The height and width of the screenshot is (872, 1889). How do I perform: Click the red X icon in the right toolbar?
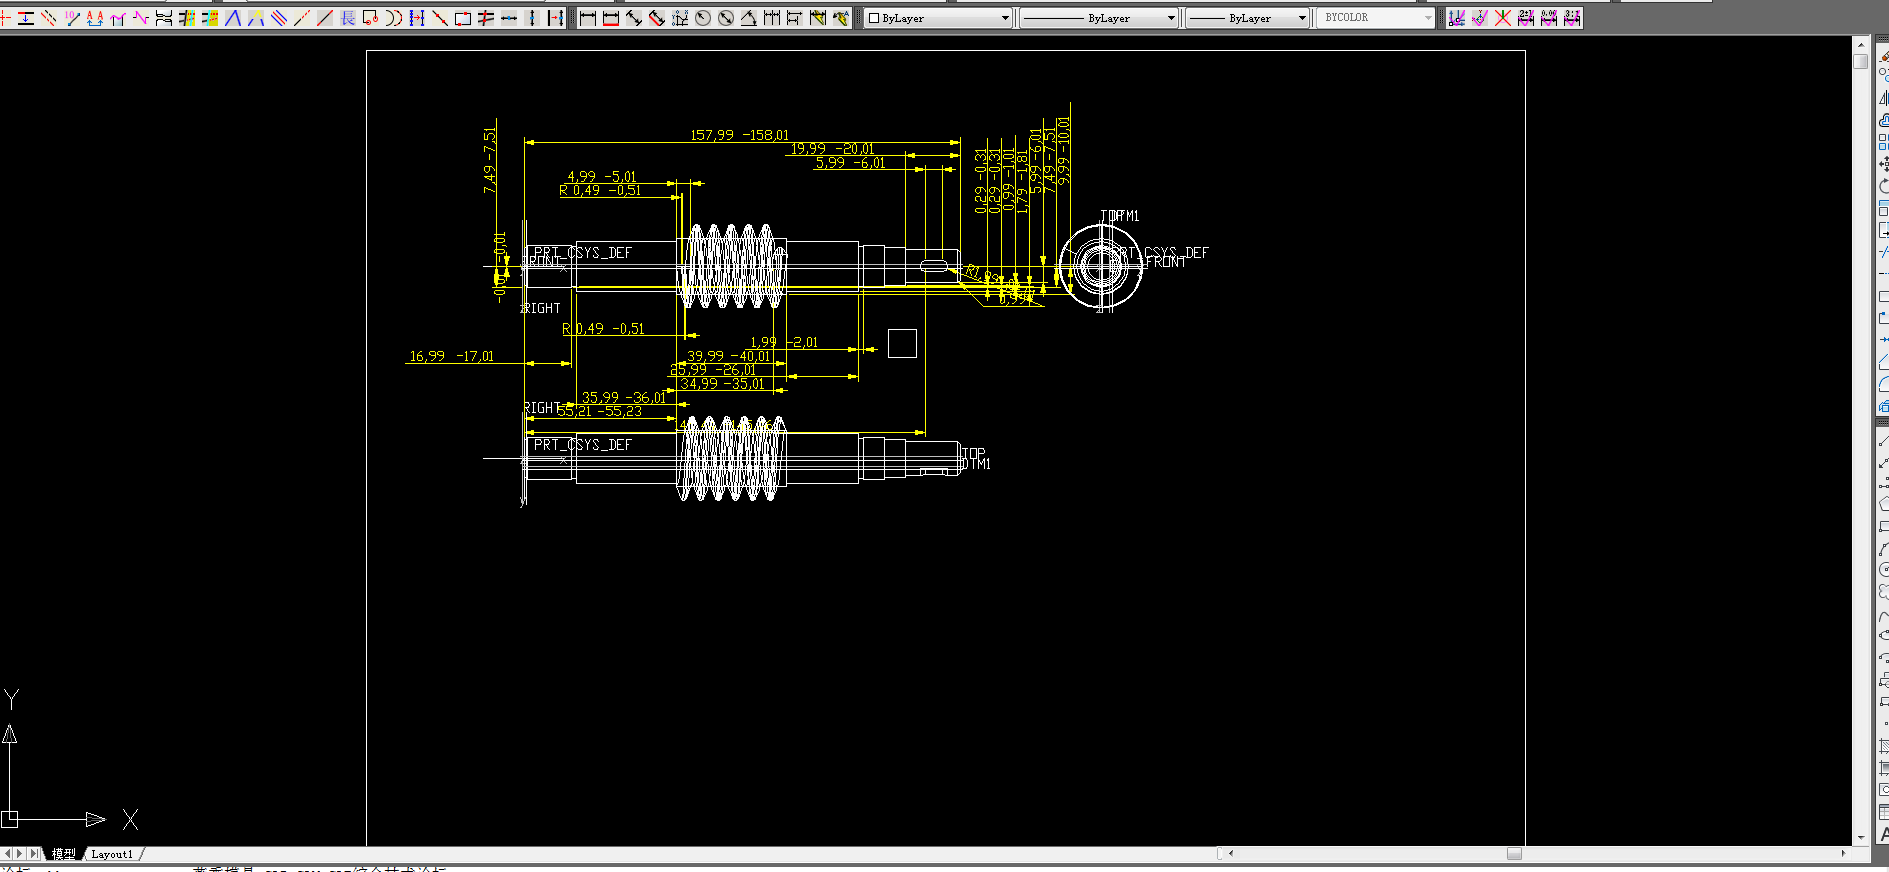click(1502, 18)
